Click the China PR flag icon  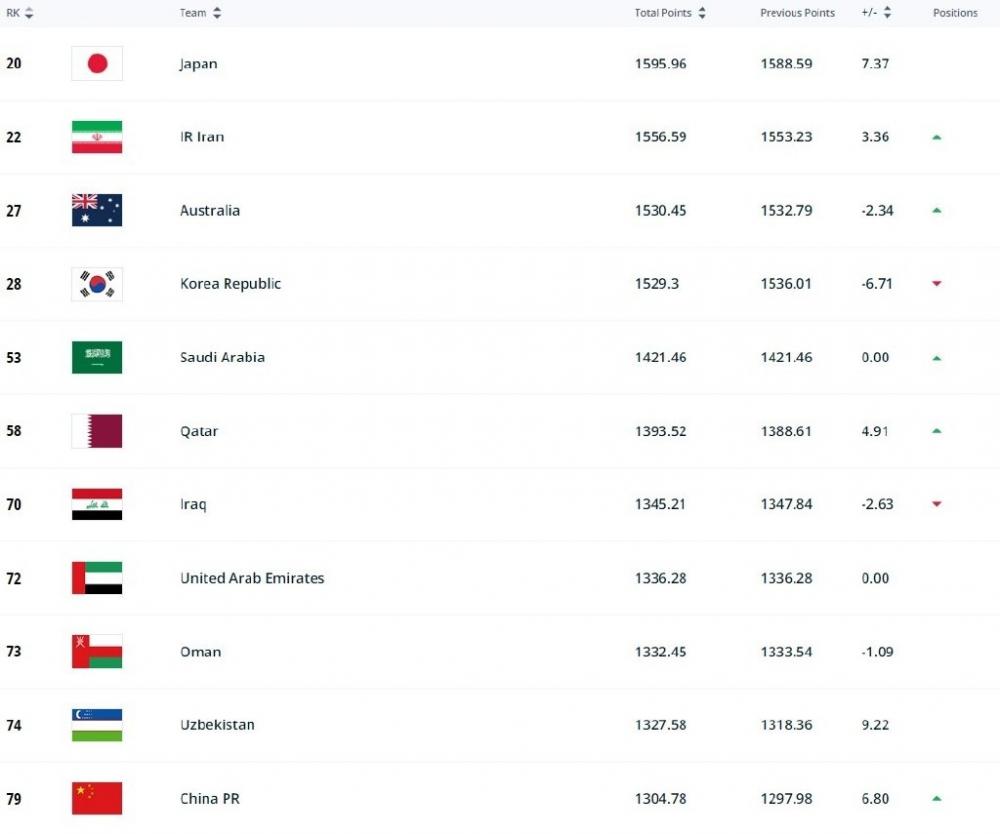pos(97,798)
